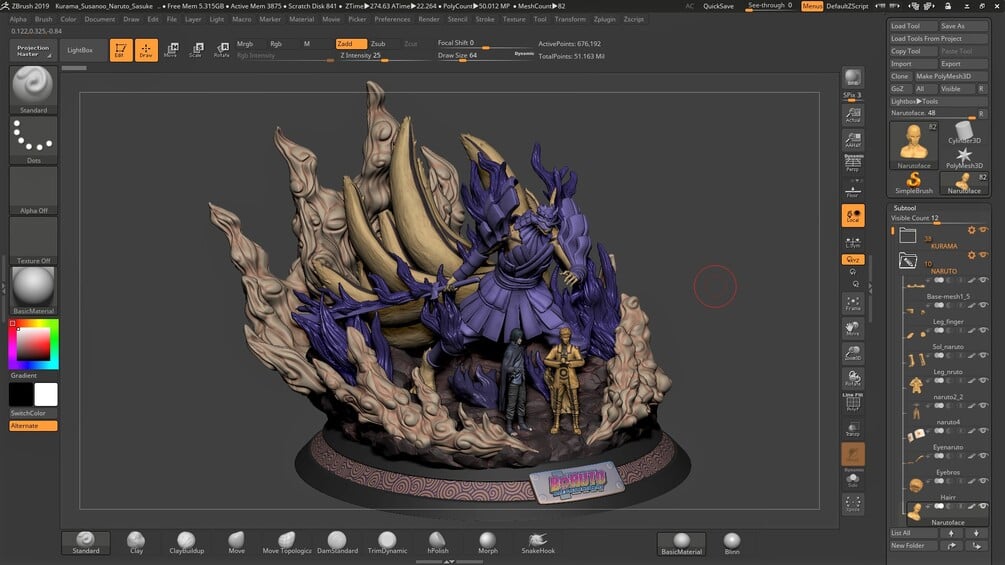Select the ClayBuildup brush
Viewport: 1005px width, 565px height.
pyautogui.click(x=187, y=543)
